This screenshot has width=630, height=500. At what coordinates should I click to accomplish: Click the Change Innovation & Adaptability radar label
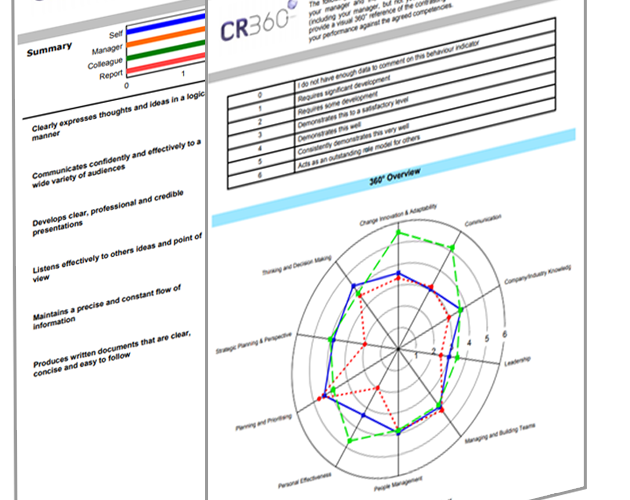398,215
